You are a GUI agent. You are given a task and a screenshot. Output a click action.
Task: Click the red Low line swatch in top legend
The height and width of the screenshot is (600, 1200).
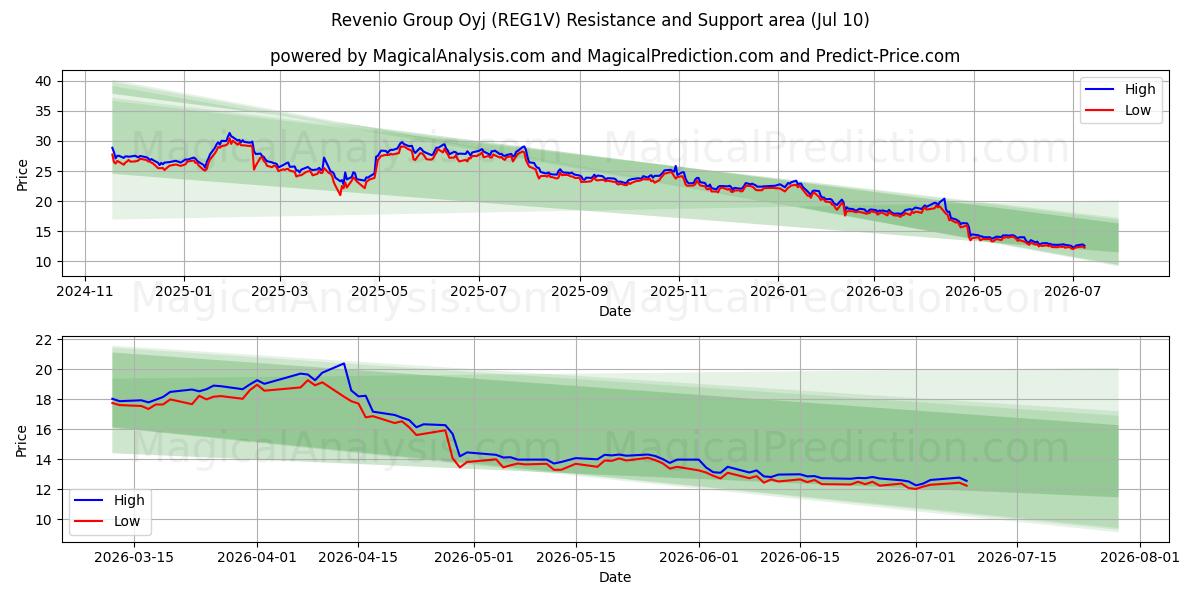pyautogui.click(x=1101, y=111)
